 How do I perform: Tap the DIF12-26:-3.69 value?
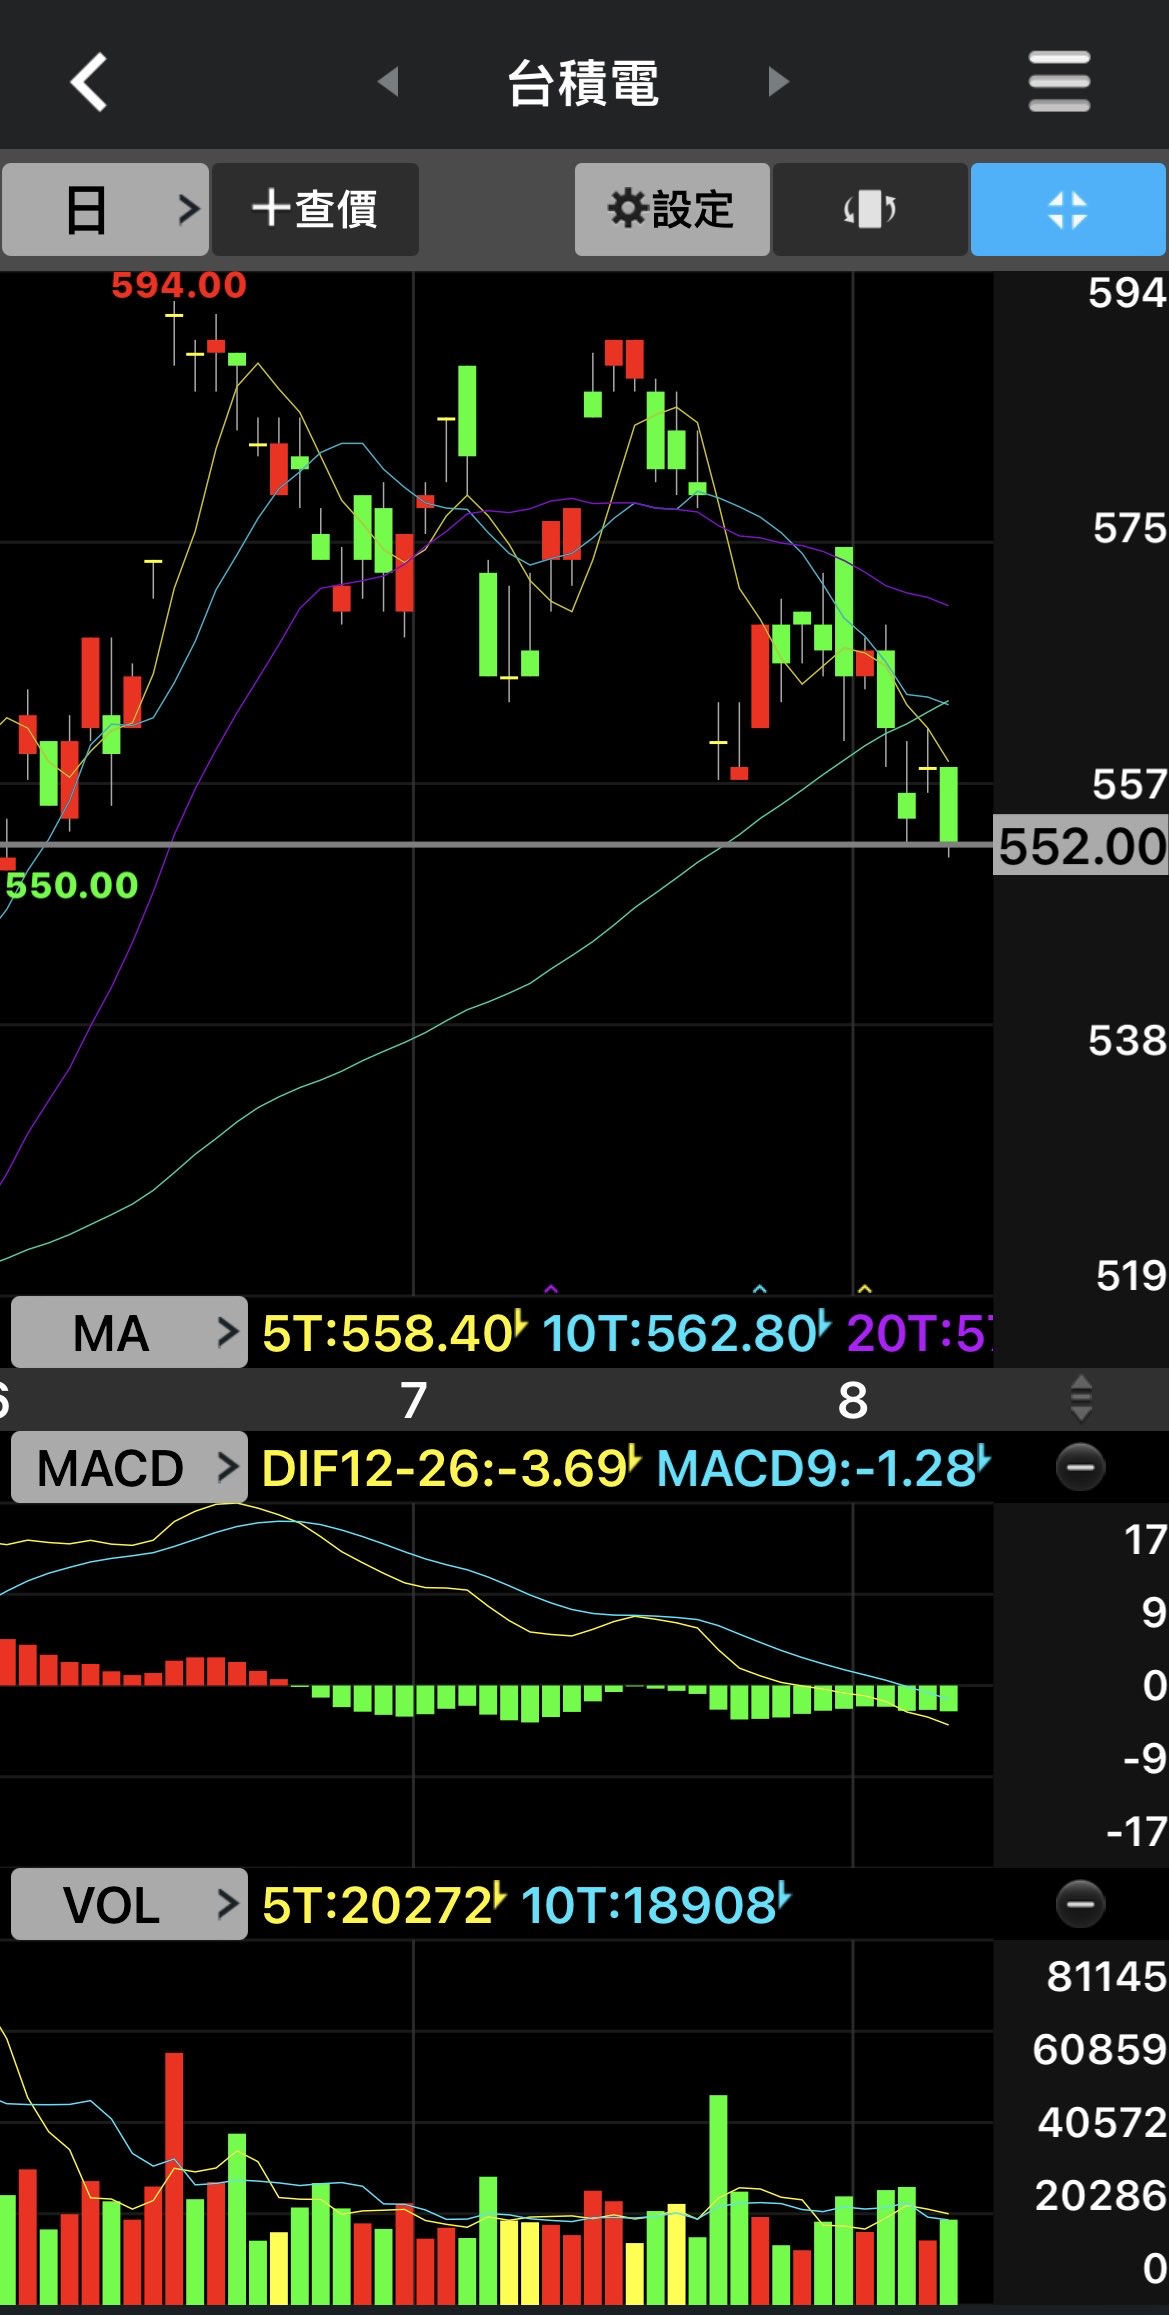451,1468
